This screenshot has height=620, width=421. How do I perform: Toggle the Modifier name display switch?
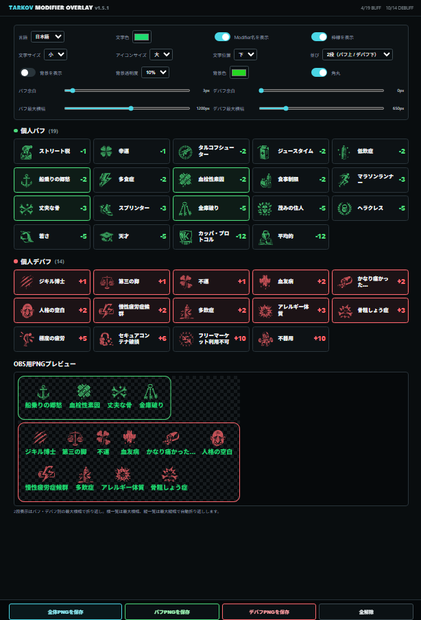(222, 37)
